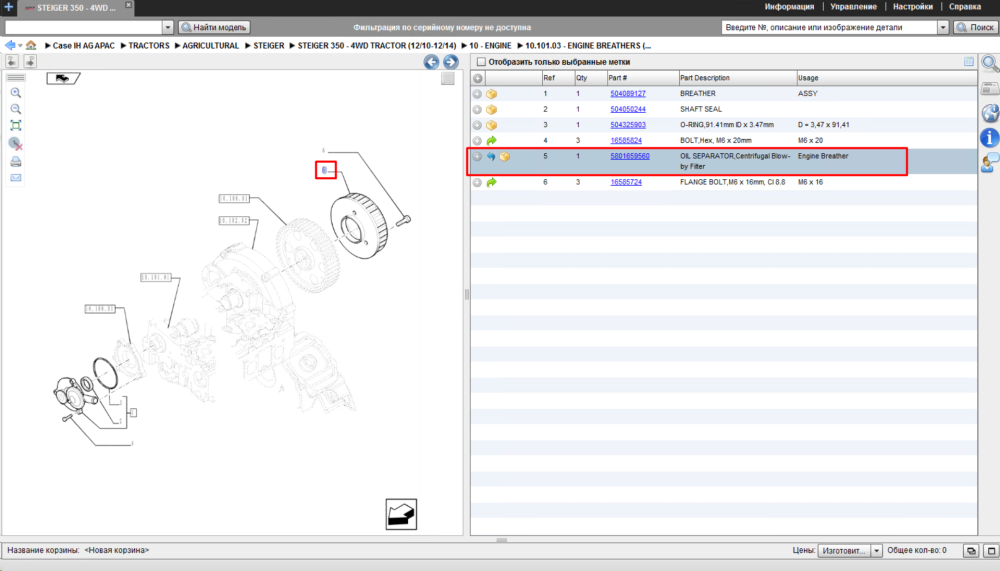
Task: Add FLANGE BOLT row to cart
Action: pyautogui.click(x=477, y=182)
